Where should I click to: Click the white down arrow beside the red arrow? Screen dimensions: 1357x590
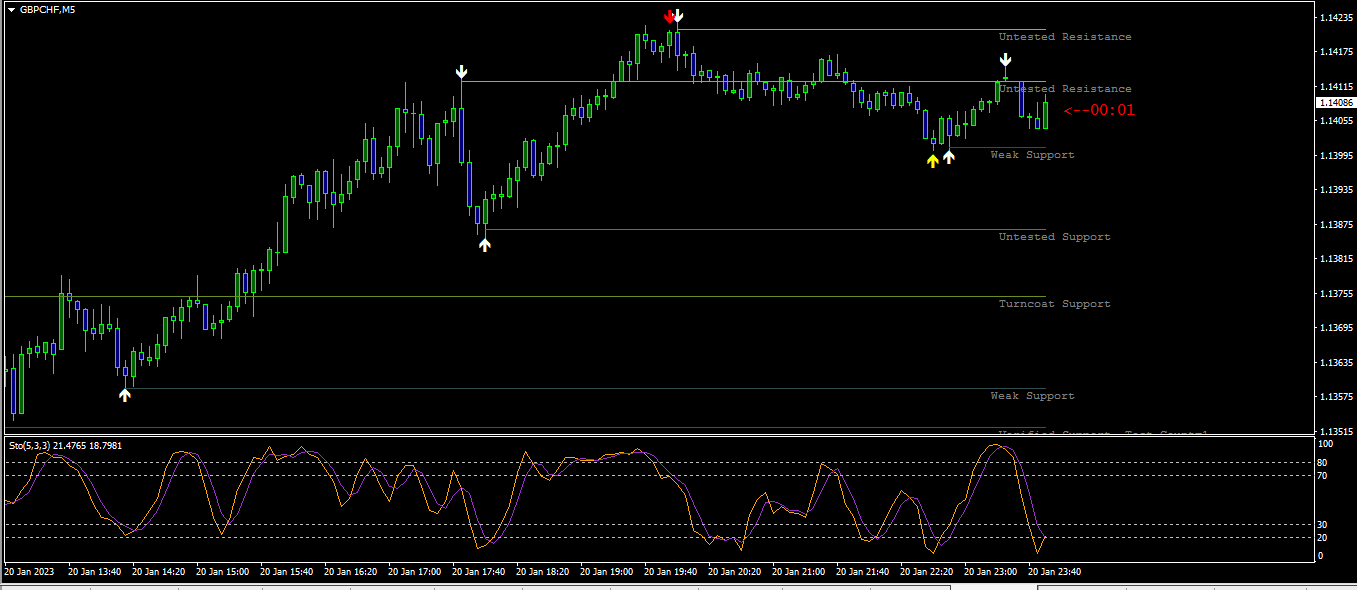pyautogui.click(x=678, y=16)
